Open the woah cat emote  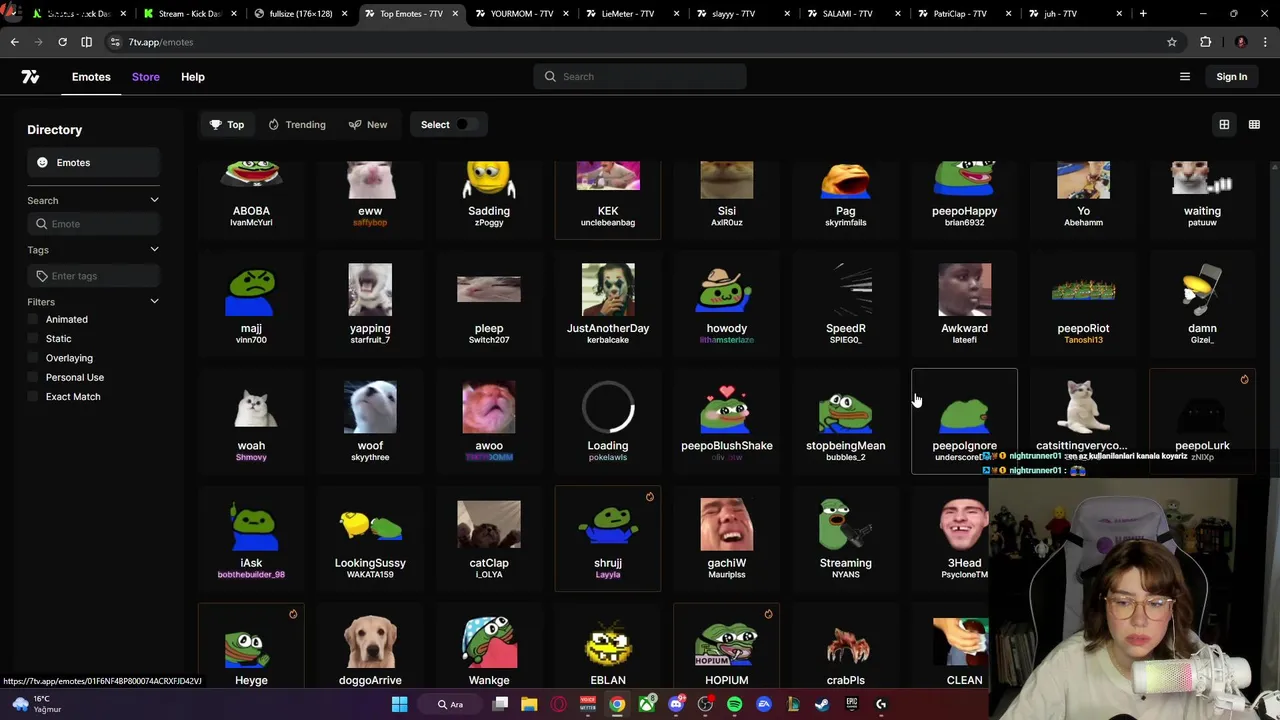click(251, 421)
